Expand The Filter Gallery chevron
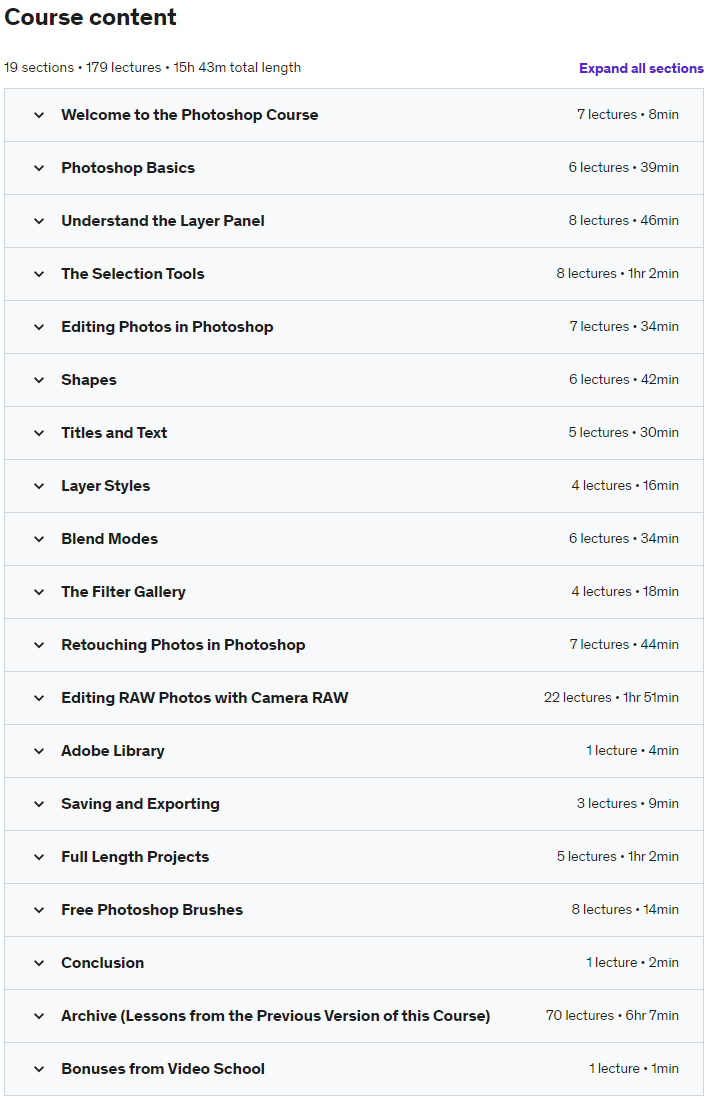Screen dimensions: 709x1105 39,592
